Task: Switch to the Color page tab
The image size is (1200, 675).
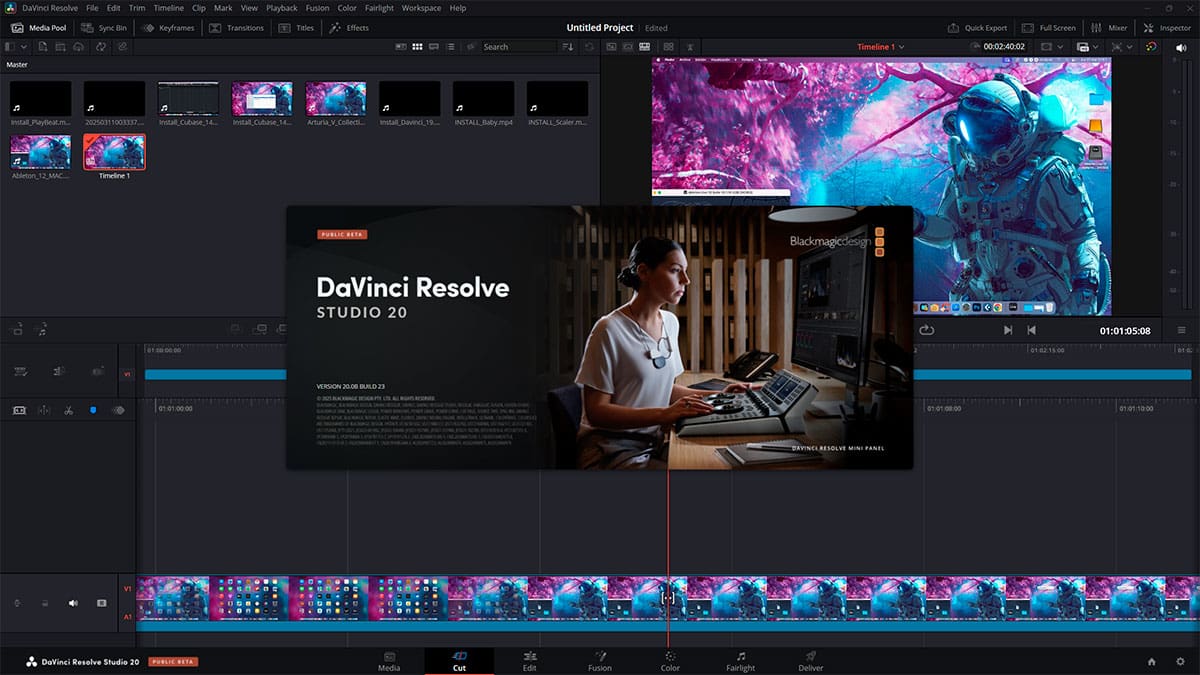Action: point(670,661)
